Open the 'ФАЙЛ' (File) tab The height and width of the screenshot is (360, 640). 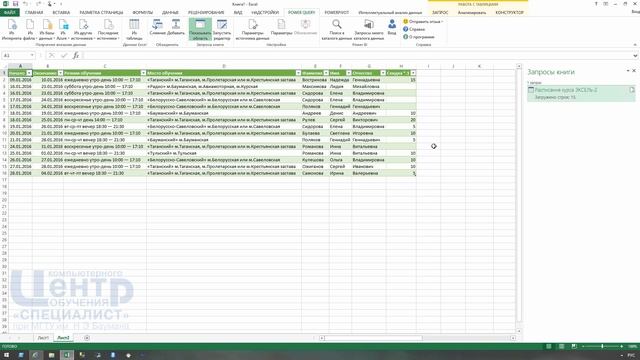[9, 13]
